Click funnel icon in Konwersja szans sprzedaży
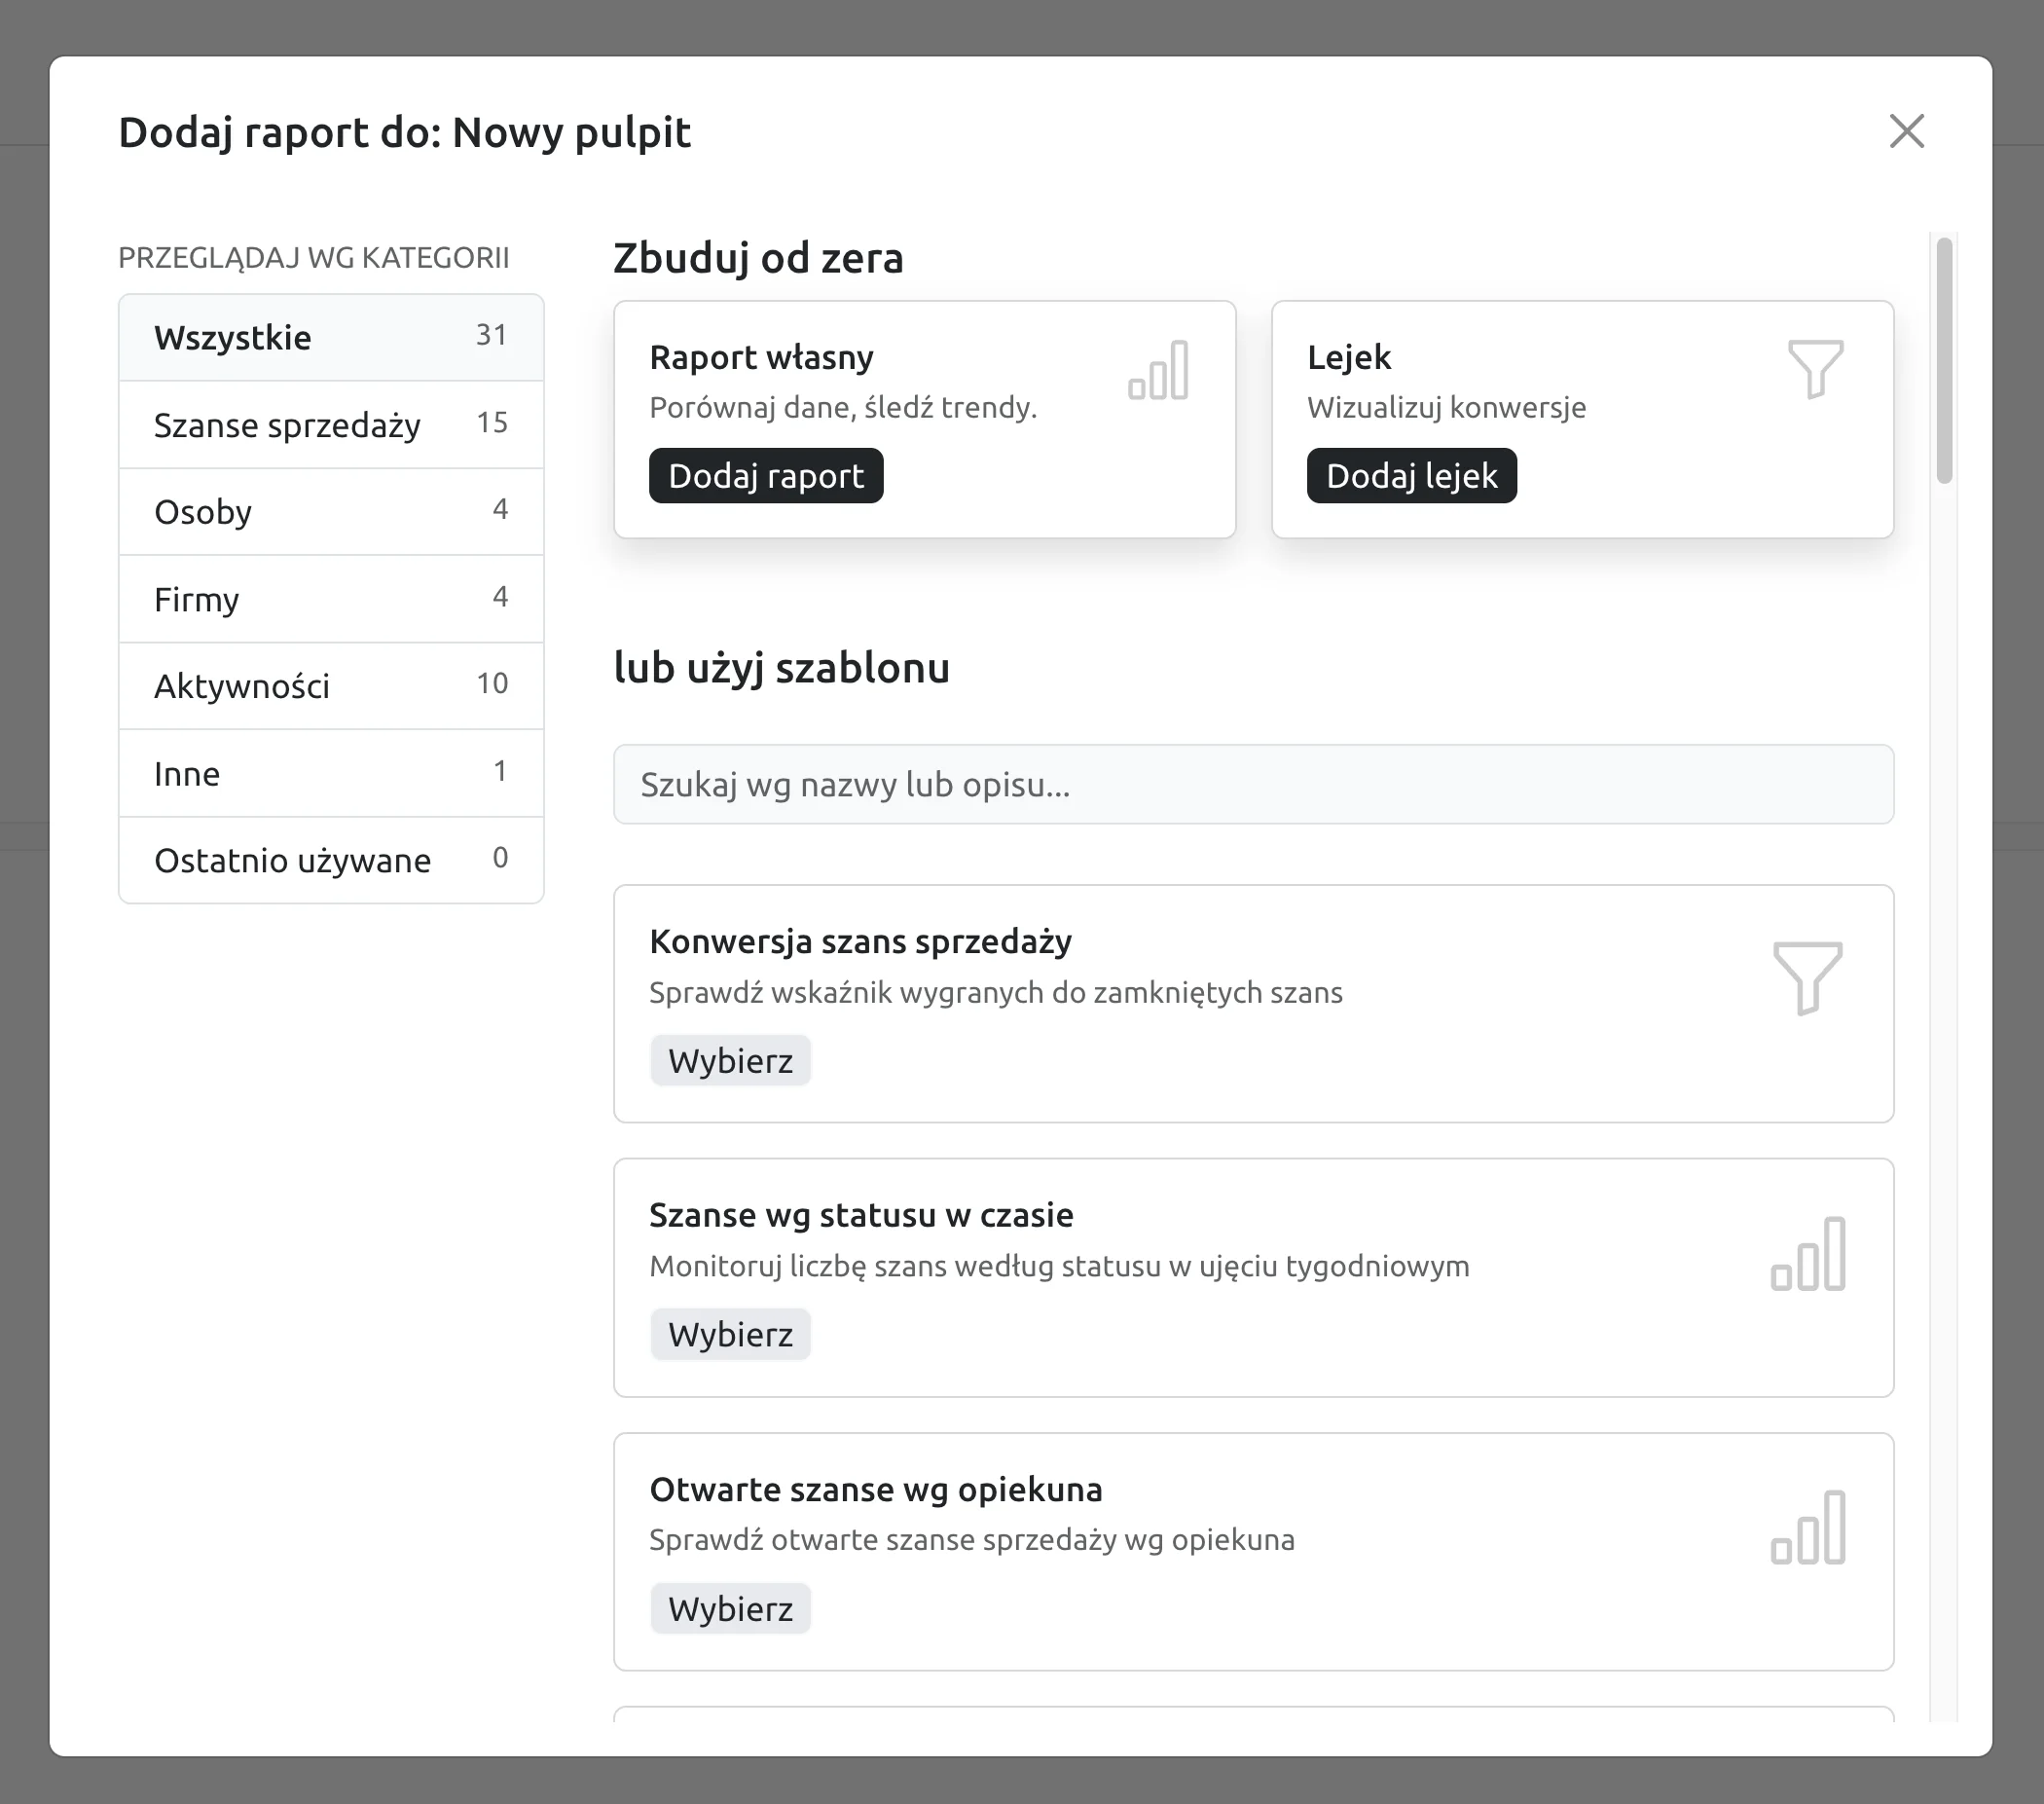2044x1804 pixels. pyautogui.click(x=1807, y=978)
